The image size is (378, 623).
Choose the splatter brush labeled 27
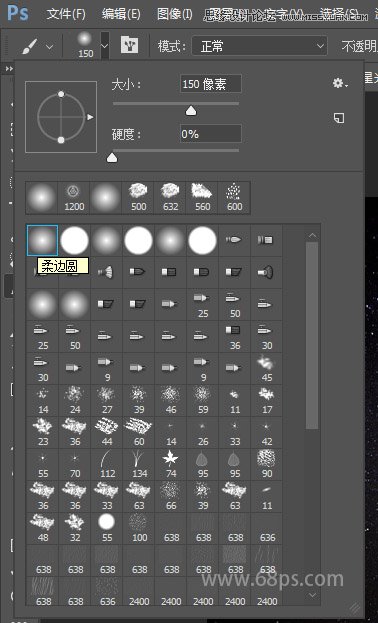107,400
